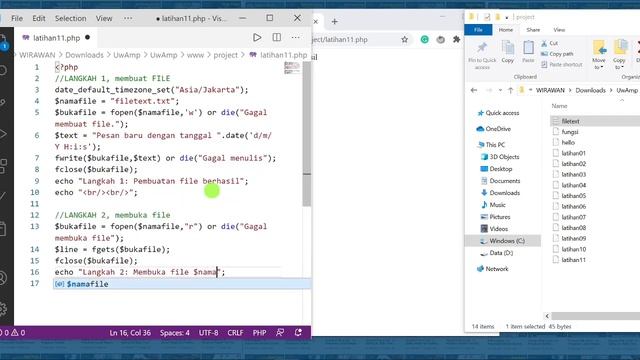This screenshot has height=360, width=640.
Task: Bookmark page with star icon in browser
Action: tap(404, 40)
